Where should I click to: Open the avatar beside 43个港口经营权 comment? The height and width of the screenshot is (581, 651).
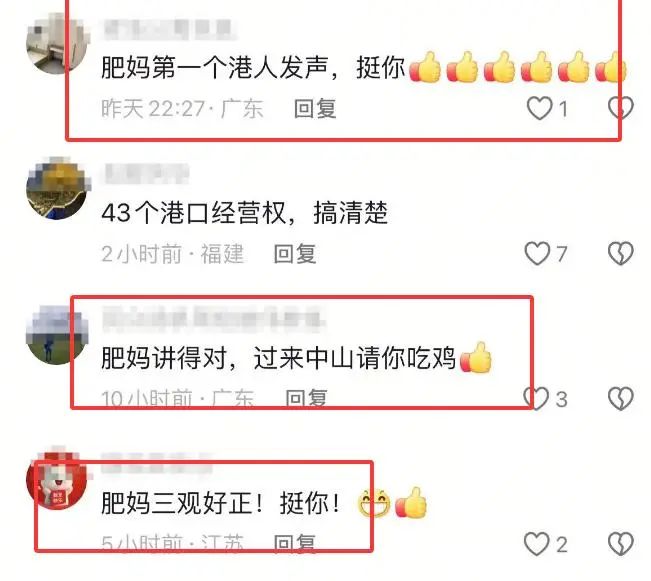(57, 189)
